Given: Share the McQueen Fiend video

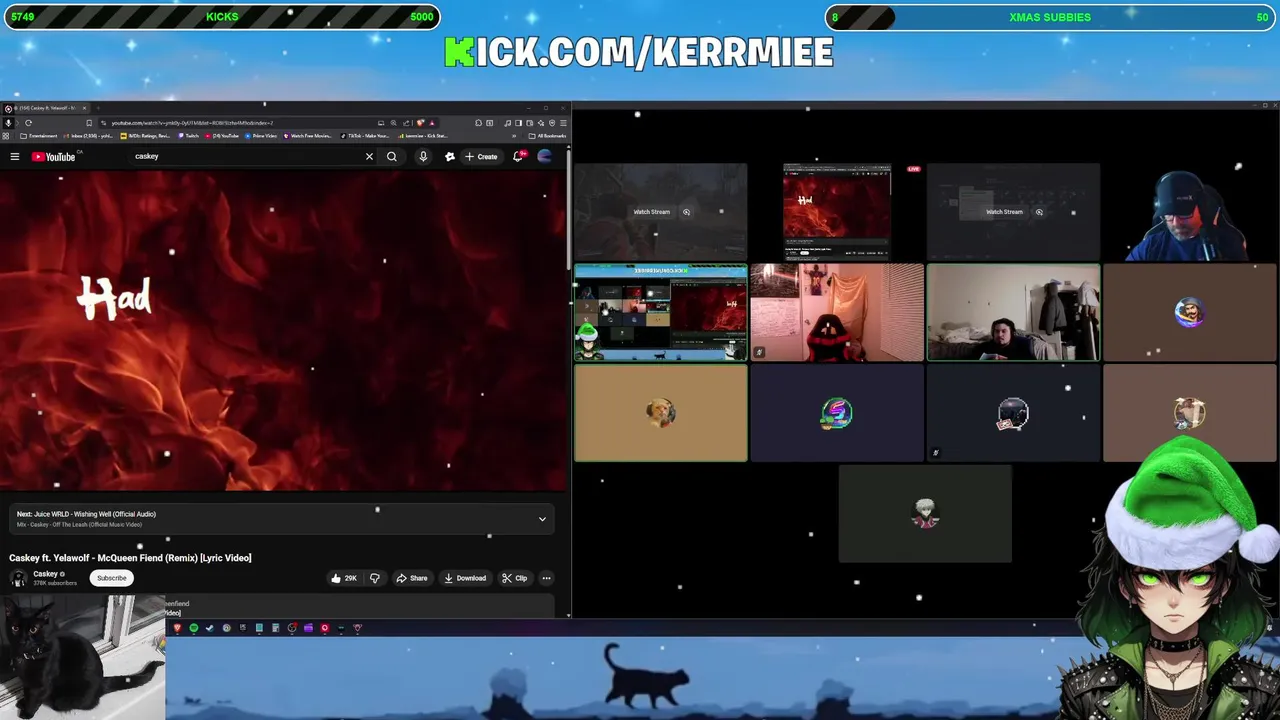Looking at the screenshot, I should [411, 578].
